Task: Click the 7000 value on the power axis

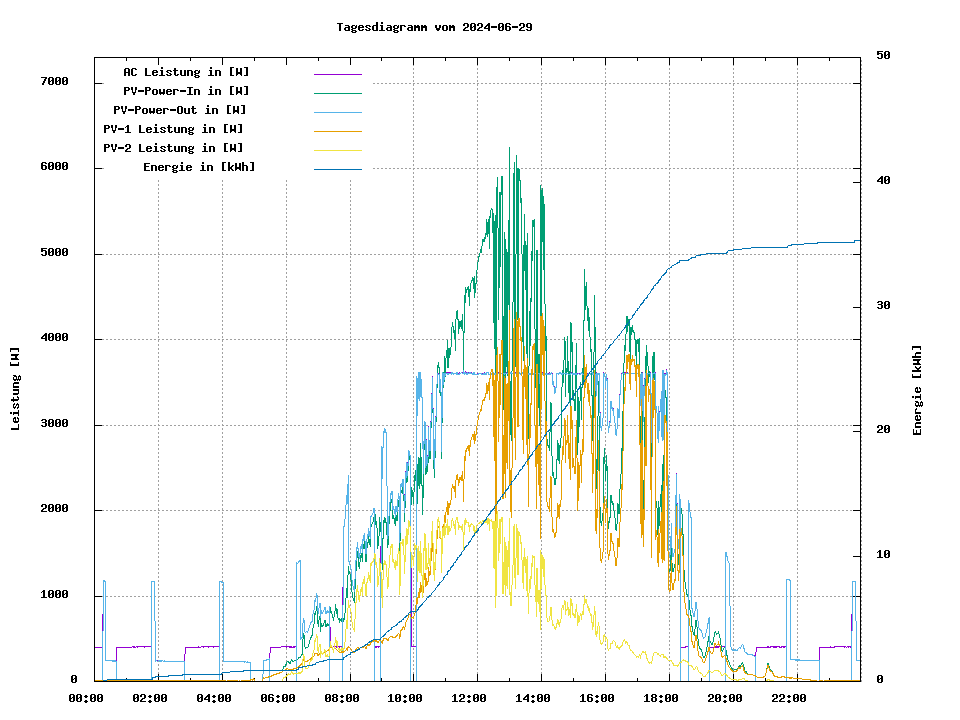Action: pyautogui.click(x=54, y=81)
